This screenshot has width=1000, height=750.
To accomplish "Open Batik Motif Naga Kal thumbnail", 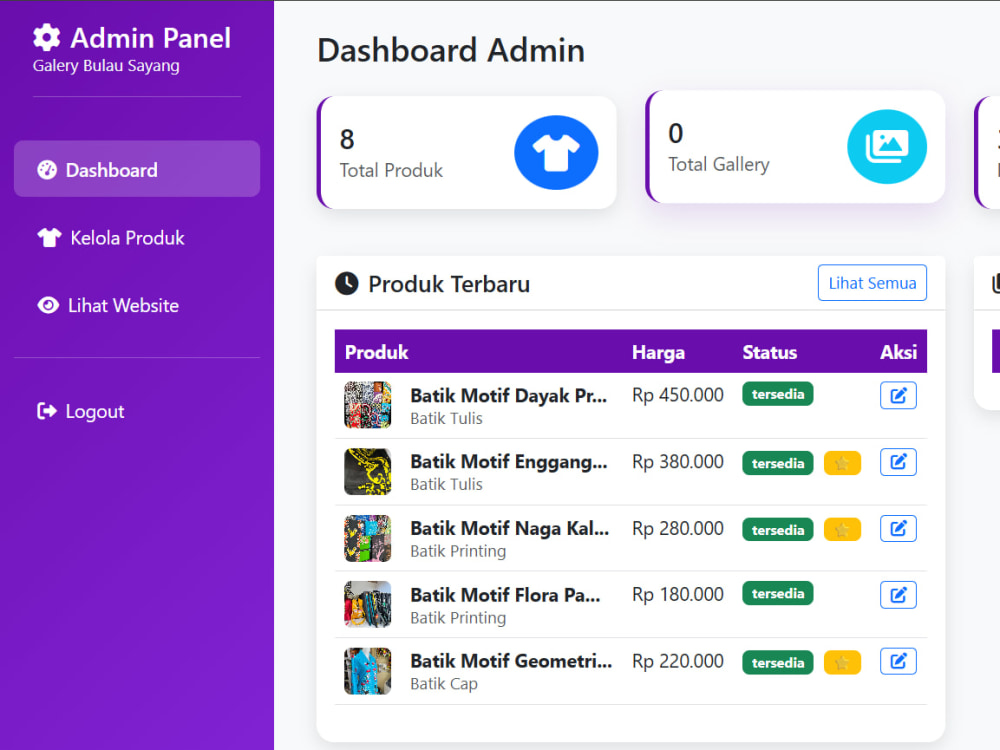I will tap(367, 538).
